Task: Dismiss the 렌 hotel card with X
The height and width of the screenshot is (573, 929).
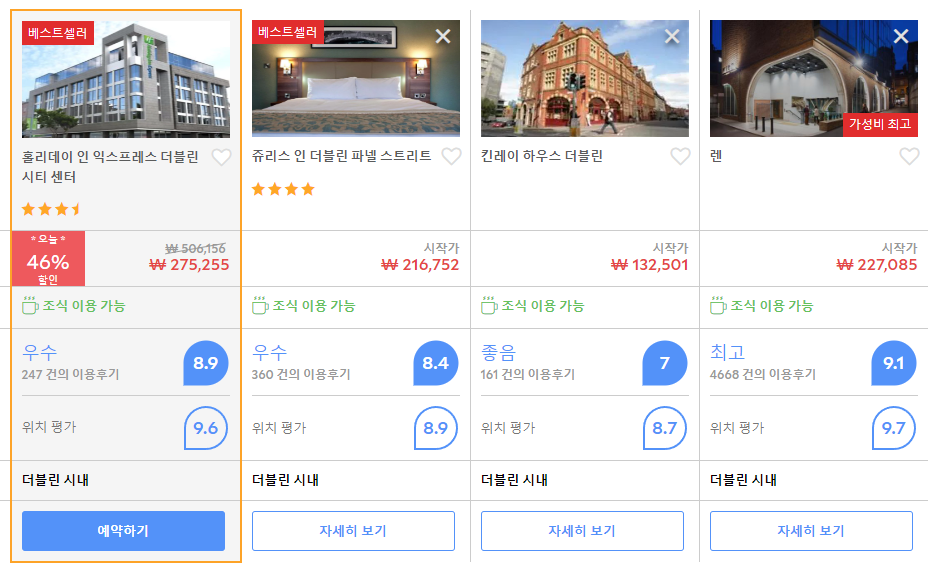Action: [x=901, y=37]
